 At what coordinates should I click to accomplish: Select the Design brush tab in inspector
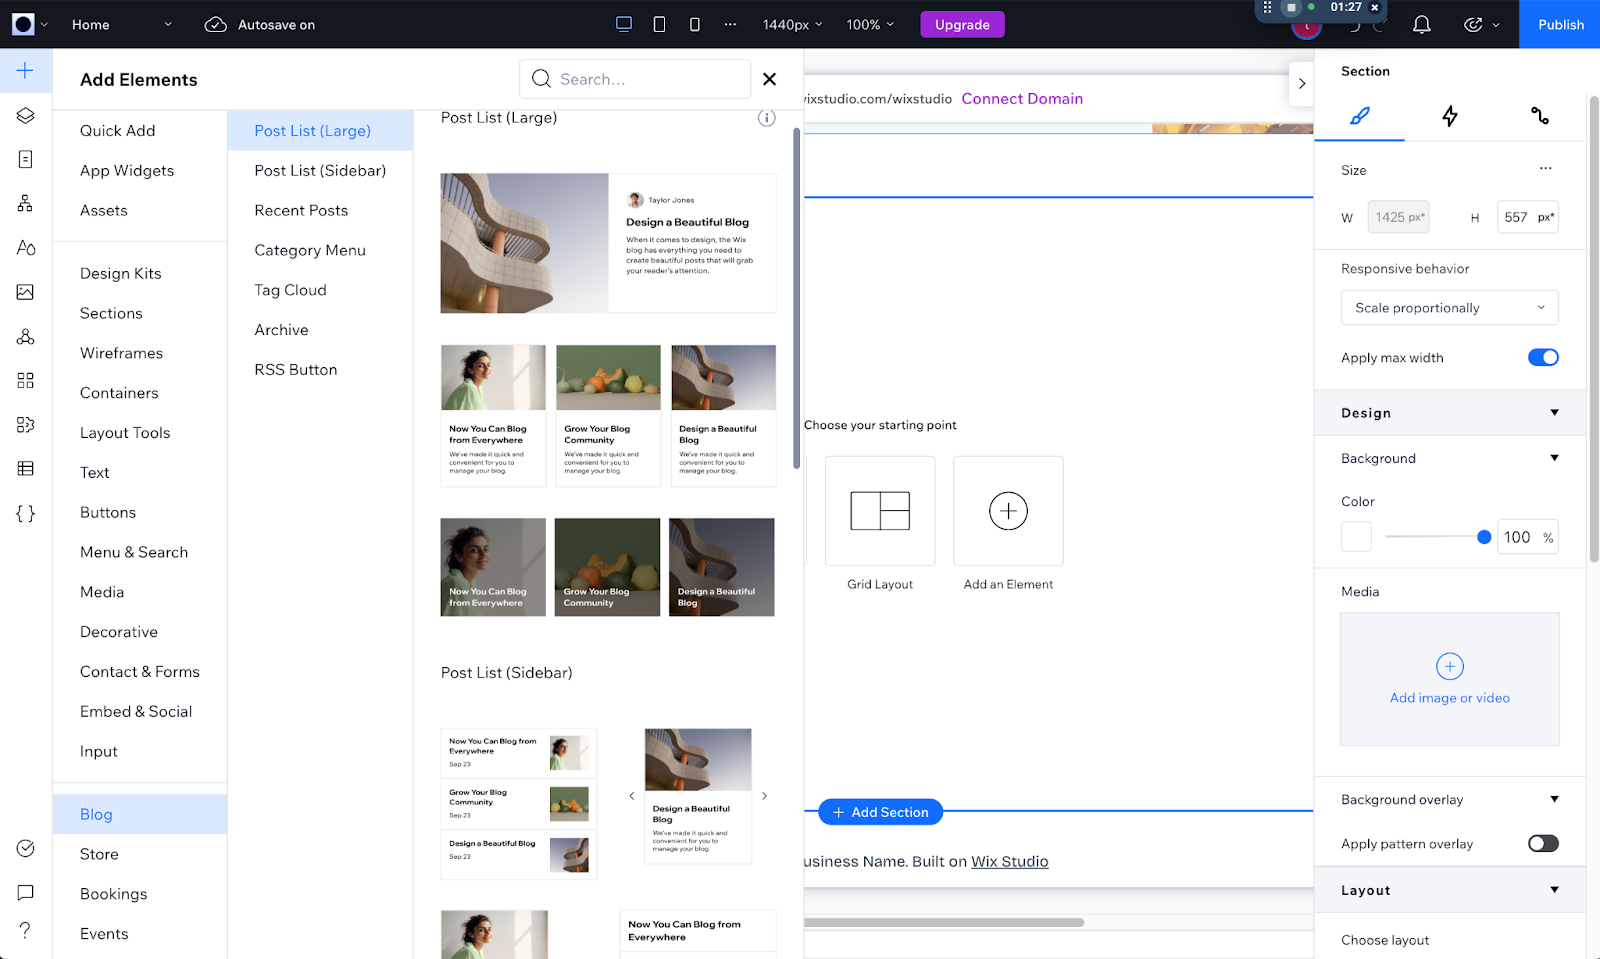coord(1359,116)
